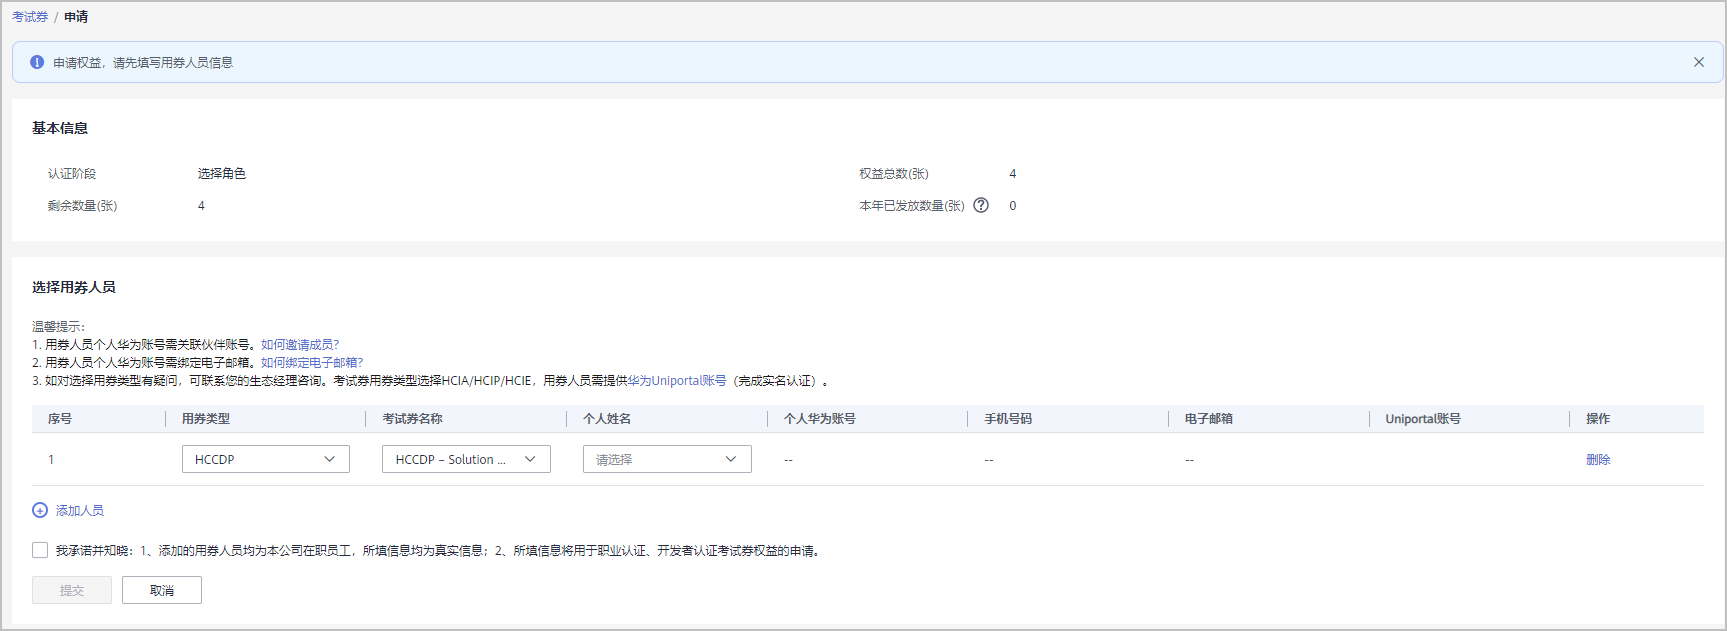Click the 用券类型 column header
This screenshot has width=1727, height=631.
pos(206,418)
